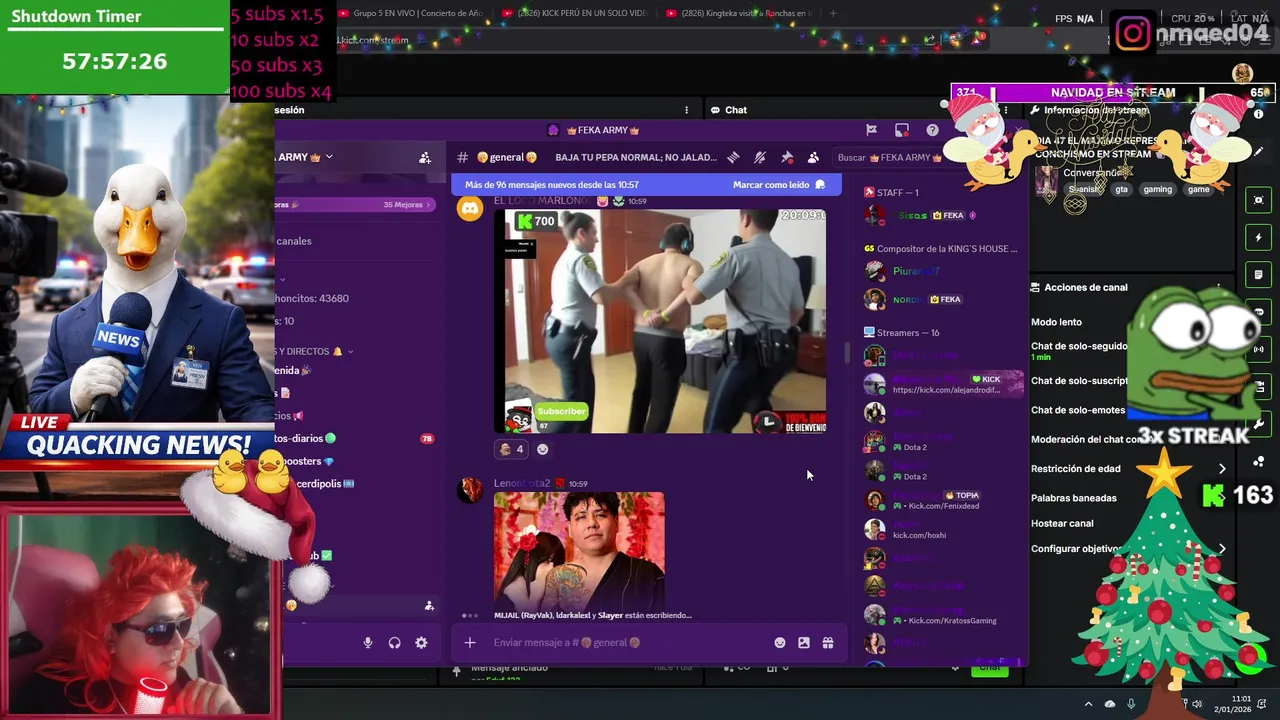
Task: Search in the 'Buscar FEKA ARMY' field
Action: click(886, 157)
